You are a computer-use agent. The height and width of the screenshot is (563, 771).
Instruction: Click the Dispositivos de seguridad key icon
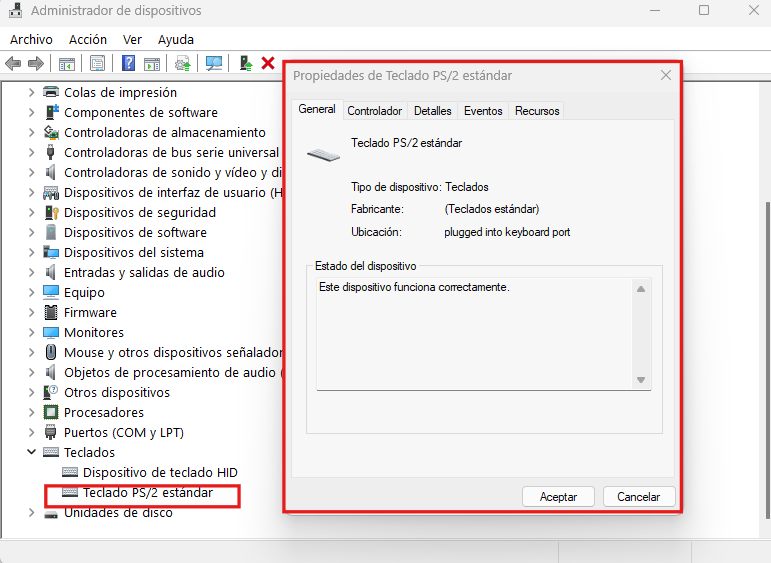51,212
